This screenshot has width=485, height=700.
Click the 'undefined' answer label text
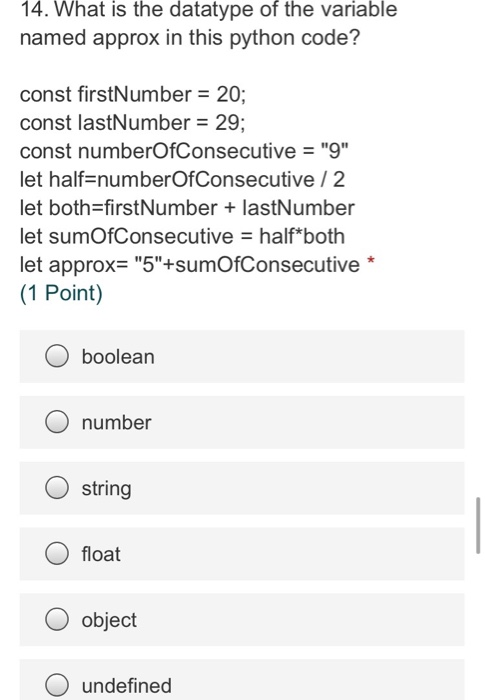click(126, 686)
